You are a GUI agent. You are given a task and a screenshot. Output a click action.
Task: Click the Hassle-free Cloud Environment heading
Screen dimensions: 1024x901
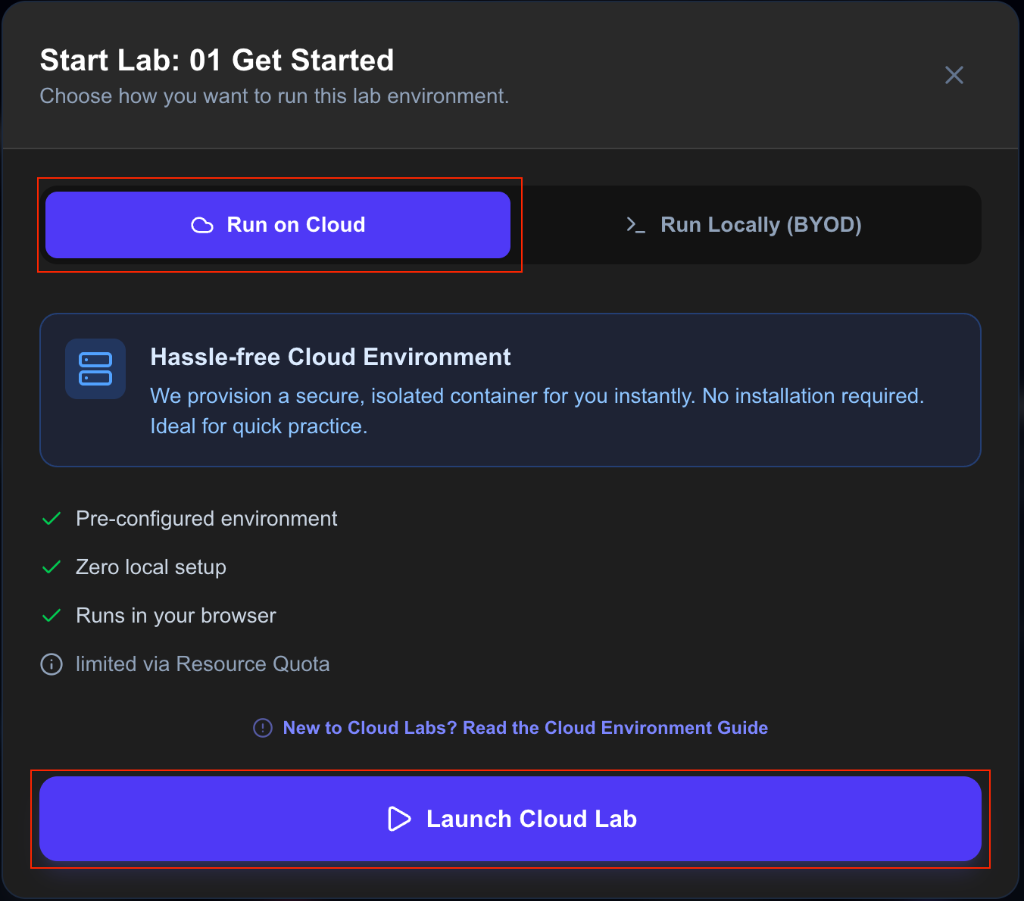point(330,357)
